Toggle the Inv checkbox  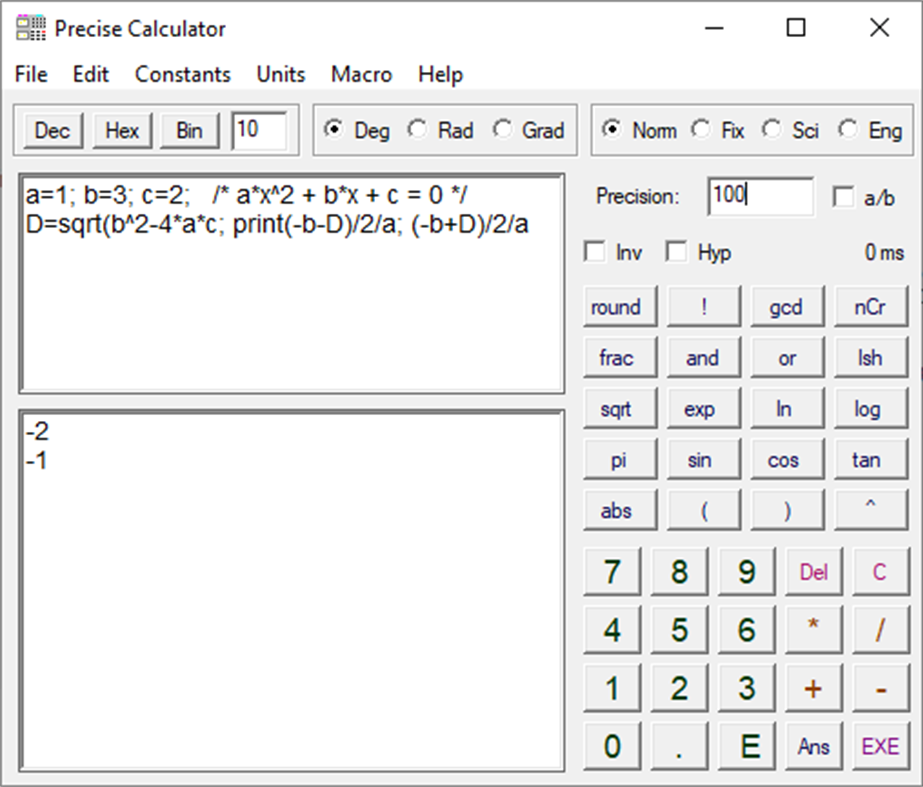(x=596, y=252)
